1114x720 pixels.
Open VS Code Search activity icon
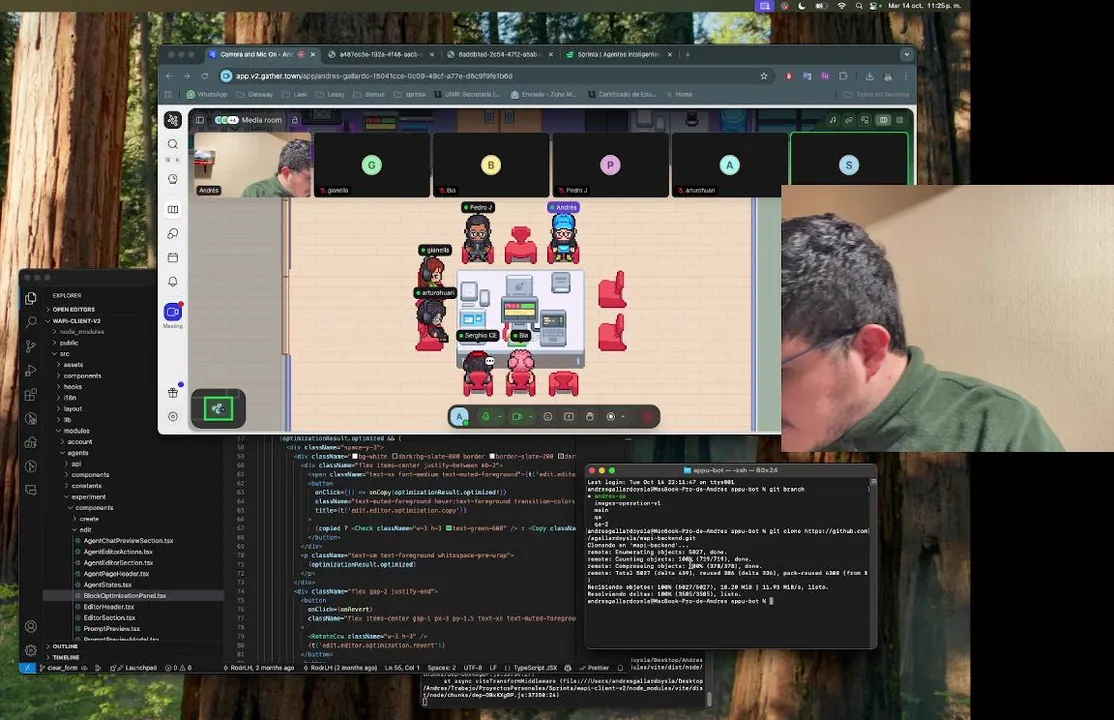pyautogui.click(x=31, y=323)
